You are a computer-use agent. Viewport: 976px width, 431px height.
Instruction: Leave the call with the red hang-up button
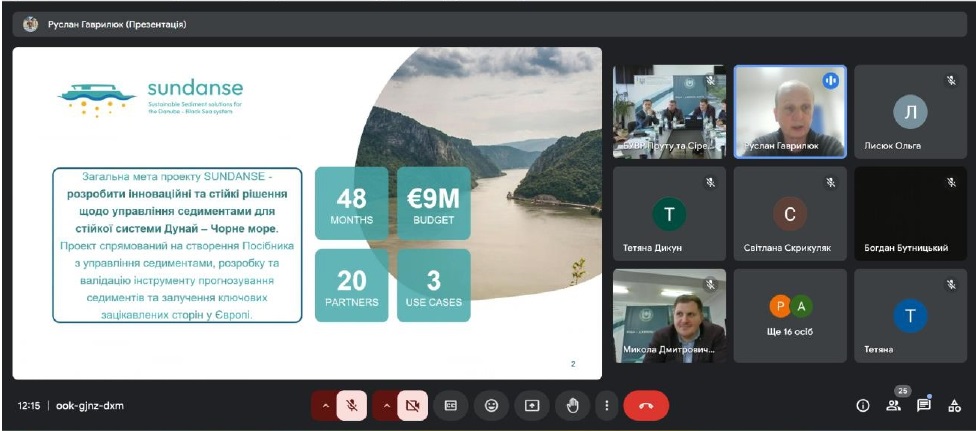tap(646, 406)
